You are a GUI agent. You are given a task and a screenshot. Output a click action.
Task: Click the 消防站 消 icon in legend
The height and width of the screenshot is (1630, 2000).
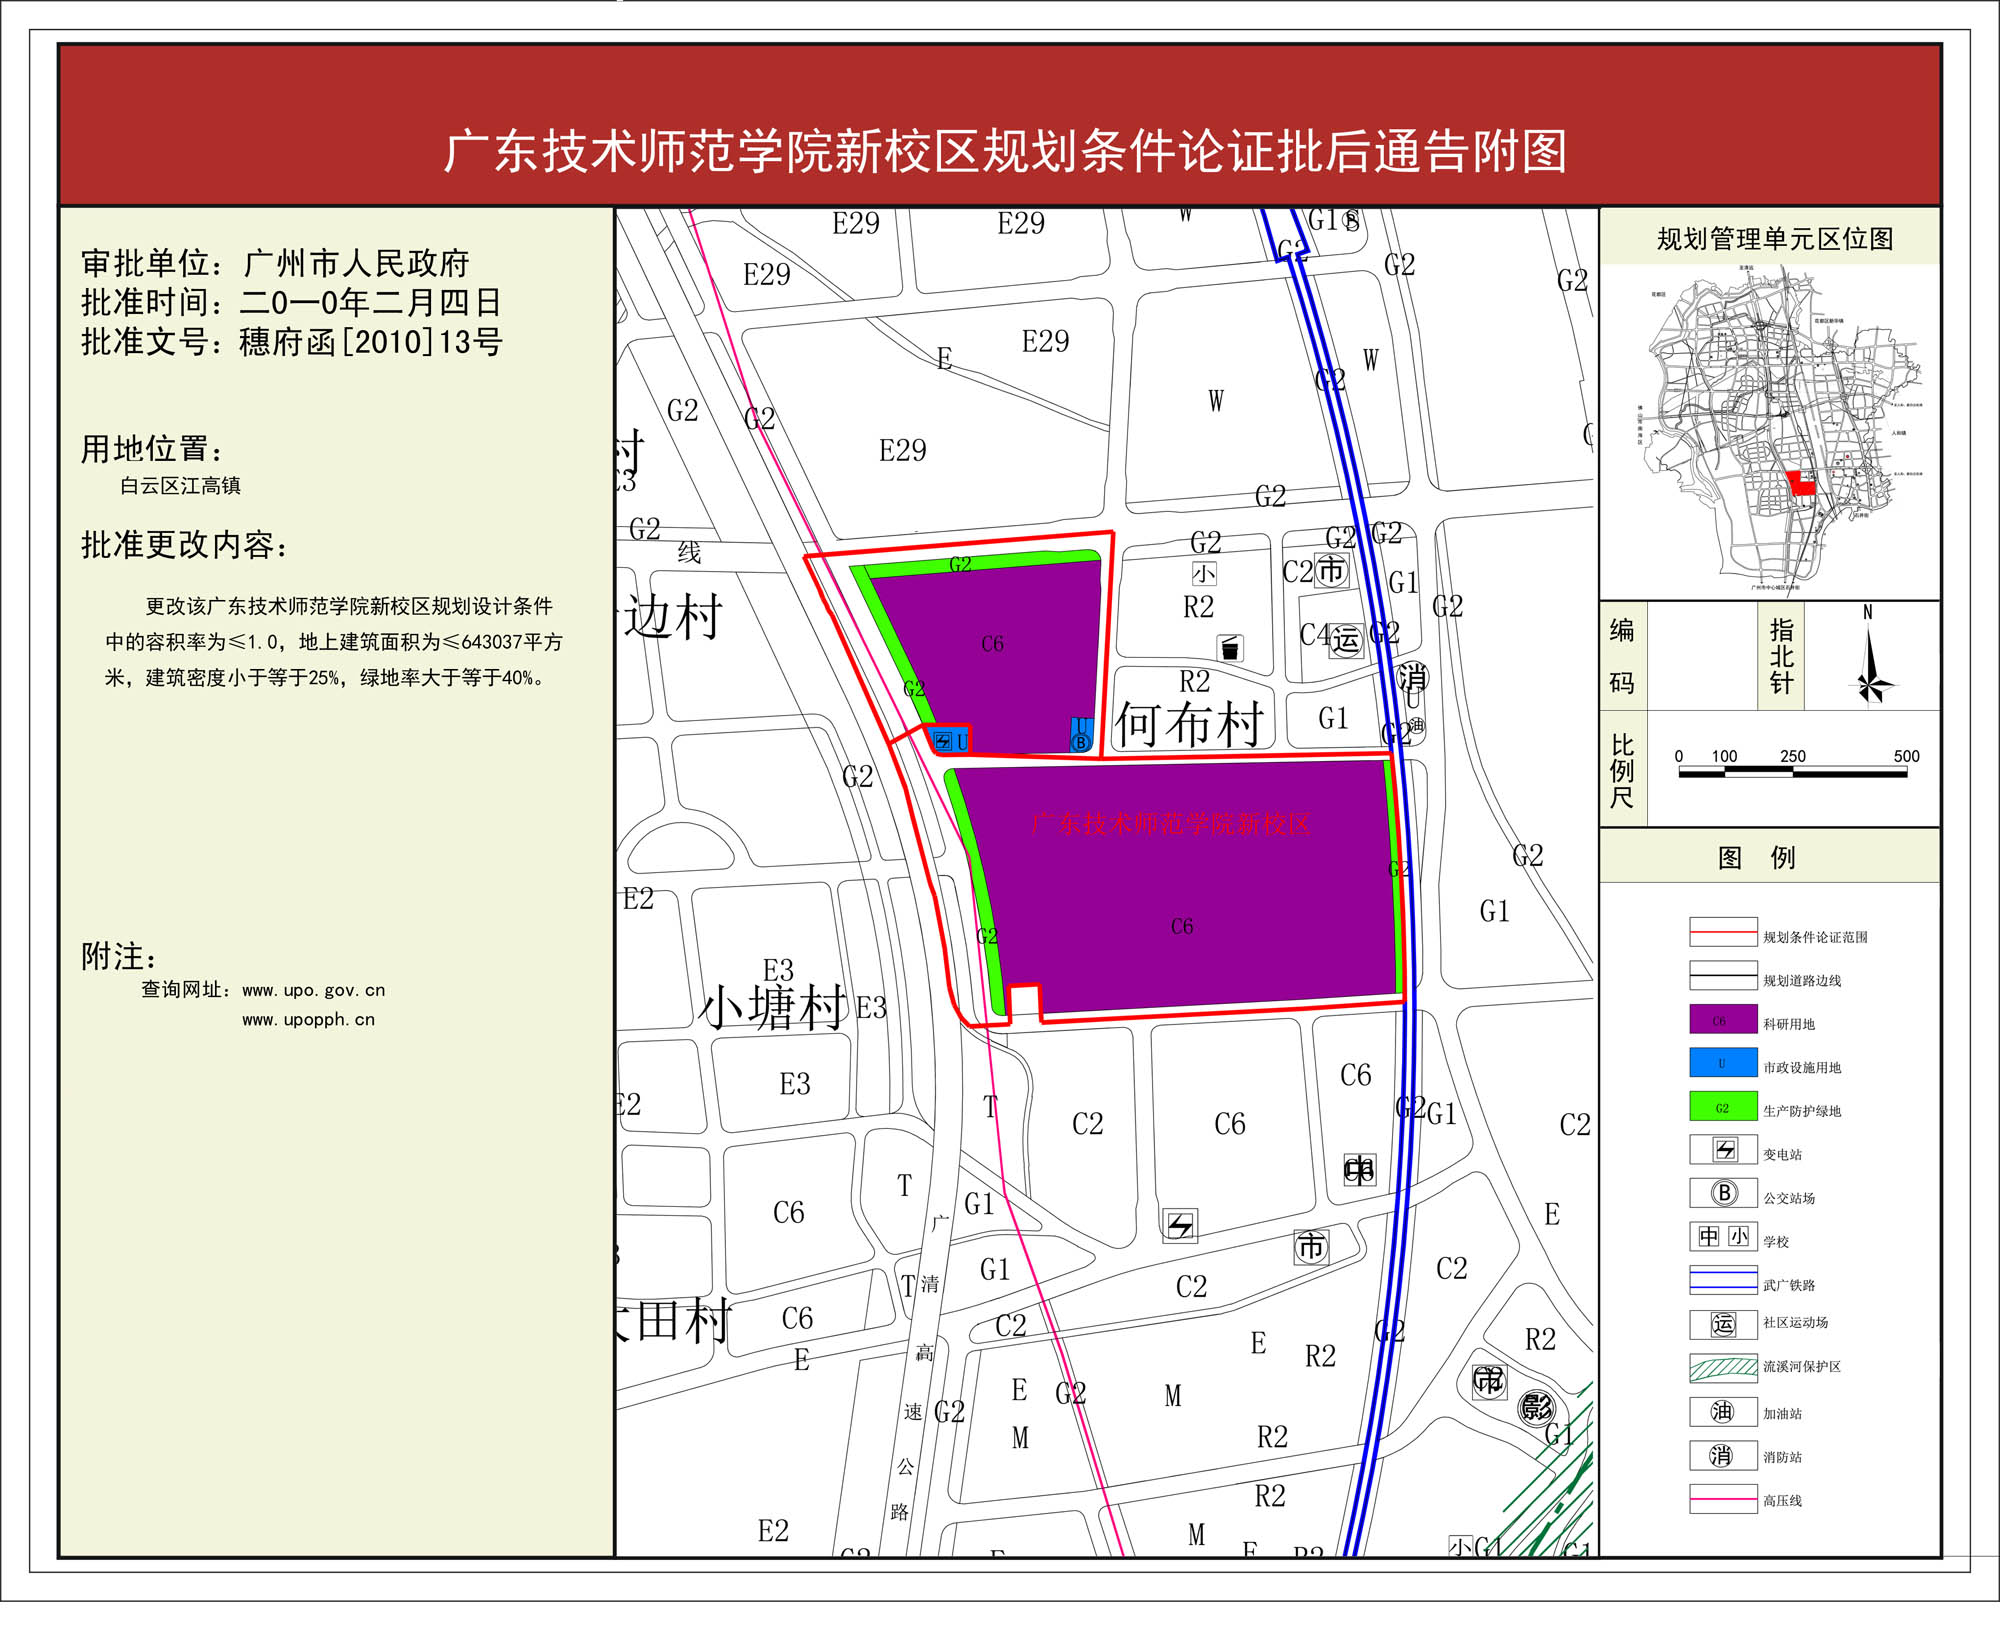[x=1722, y=1455]
